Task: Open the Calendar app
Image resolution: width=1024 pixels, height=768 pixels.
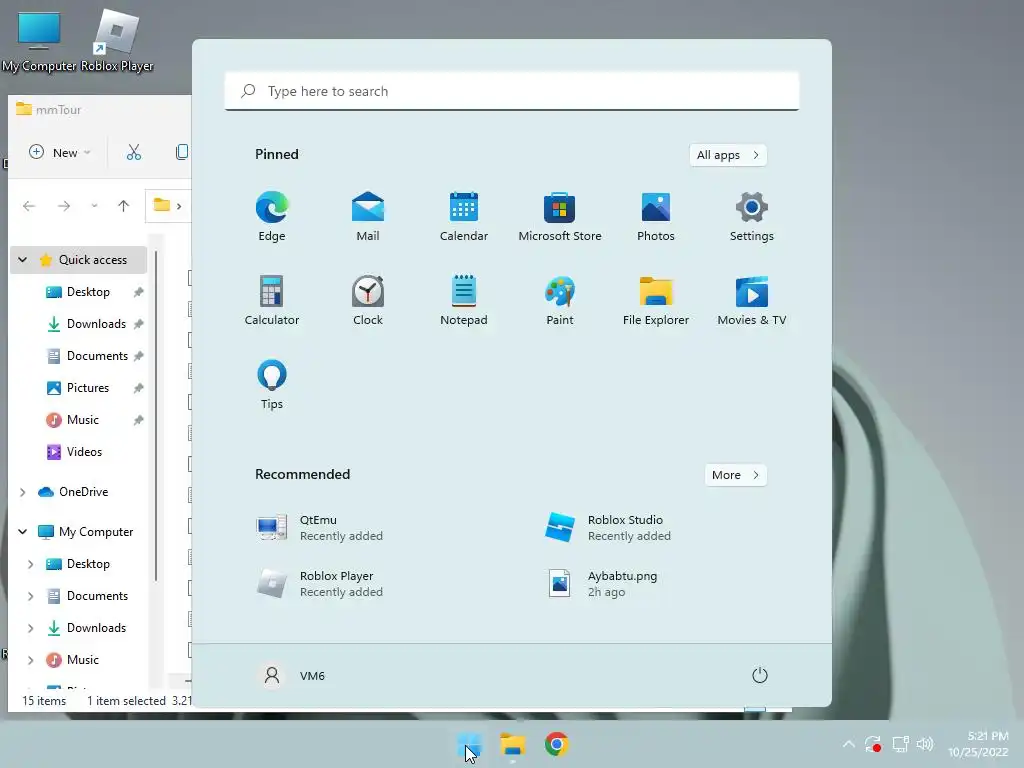Action: (x=464, y=216)
